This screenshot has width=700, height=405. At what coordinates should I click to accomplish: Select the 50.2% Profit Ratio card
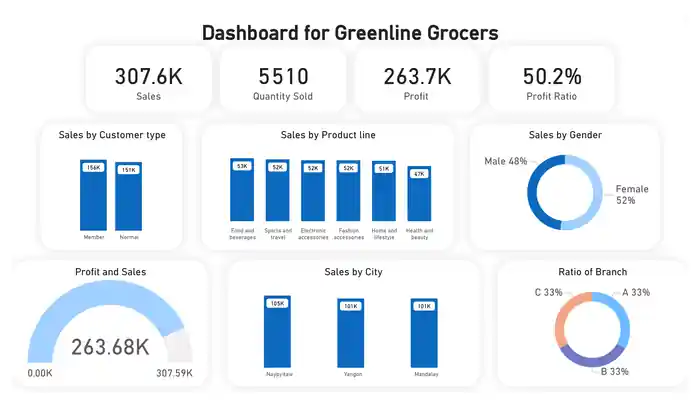tap(552, 79)
